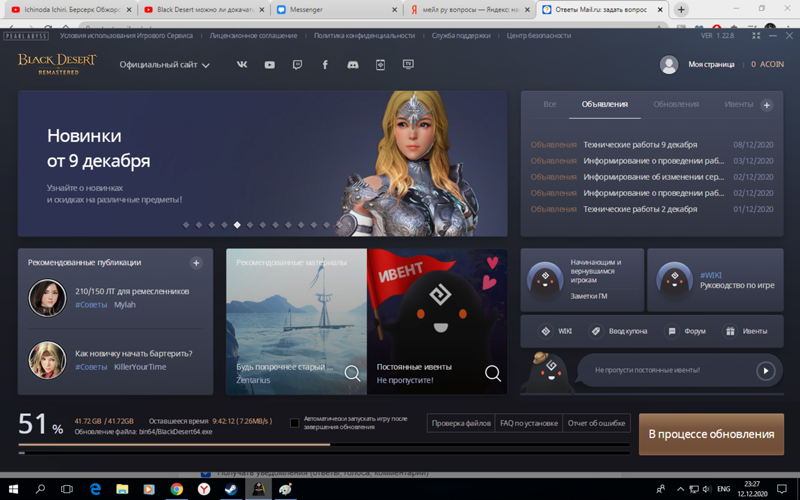Open the ACOIN balance link

(x=767, y=64)
